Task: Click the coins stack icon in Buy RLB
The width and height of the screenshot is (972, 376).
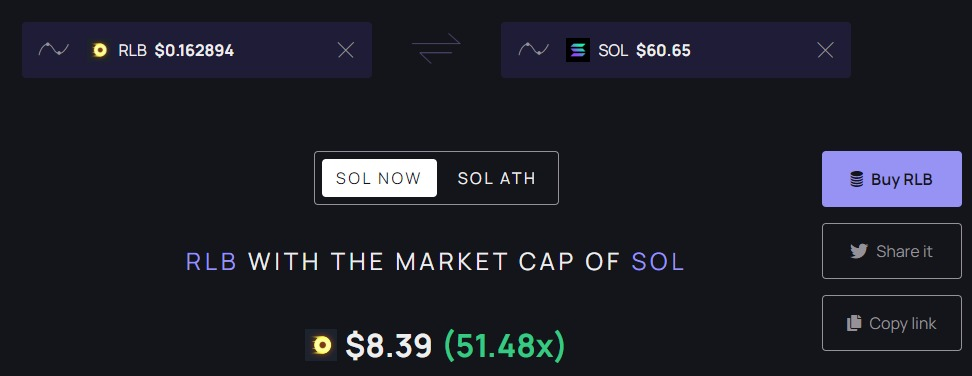Action: click(857, 180)
